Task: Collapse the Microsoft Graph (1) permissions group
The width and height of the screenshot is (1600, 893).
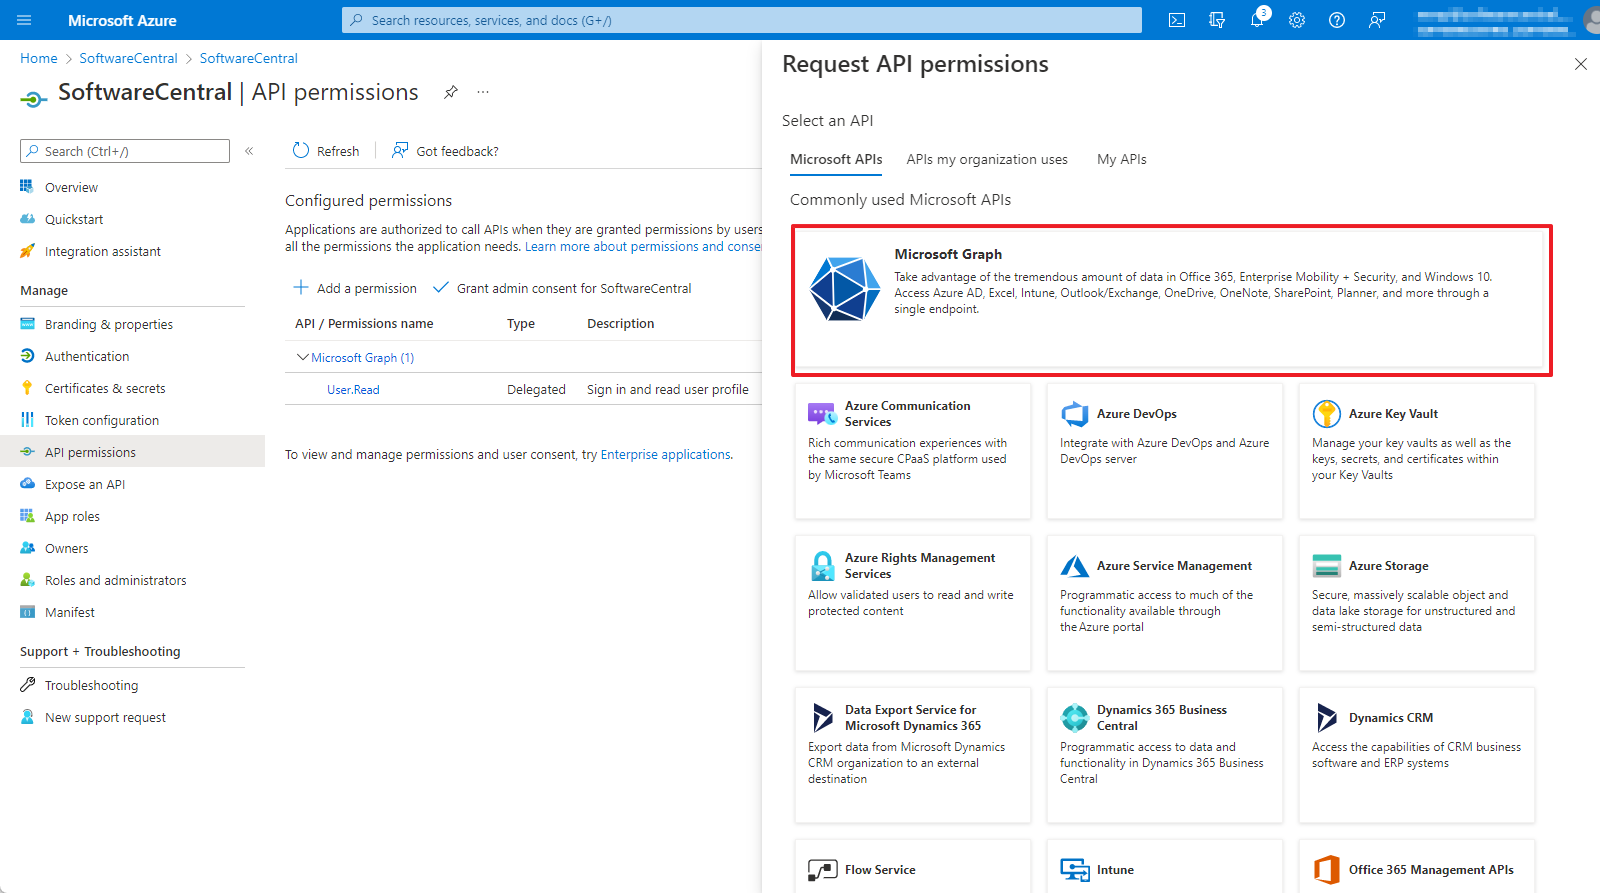Action: [x=303, y=357]
